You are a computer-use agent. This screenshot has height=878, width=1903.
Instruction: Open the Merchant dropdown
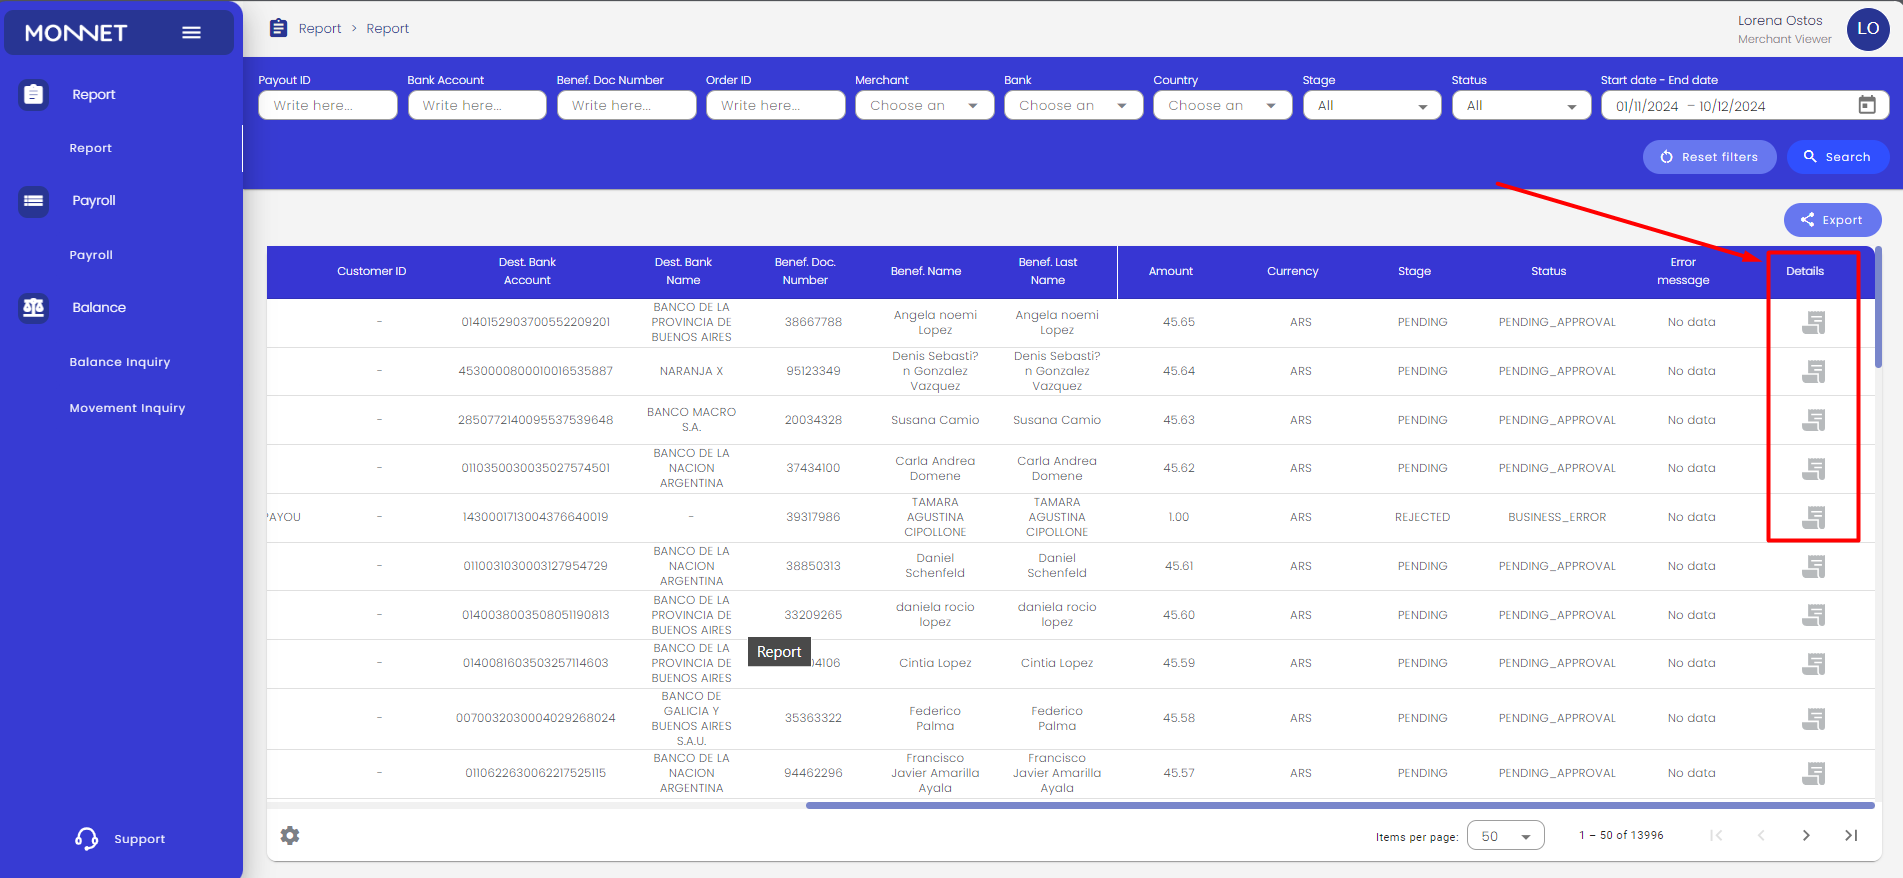924,105
